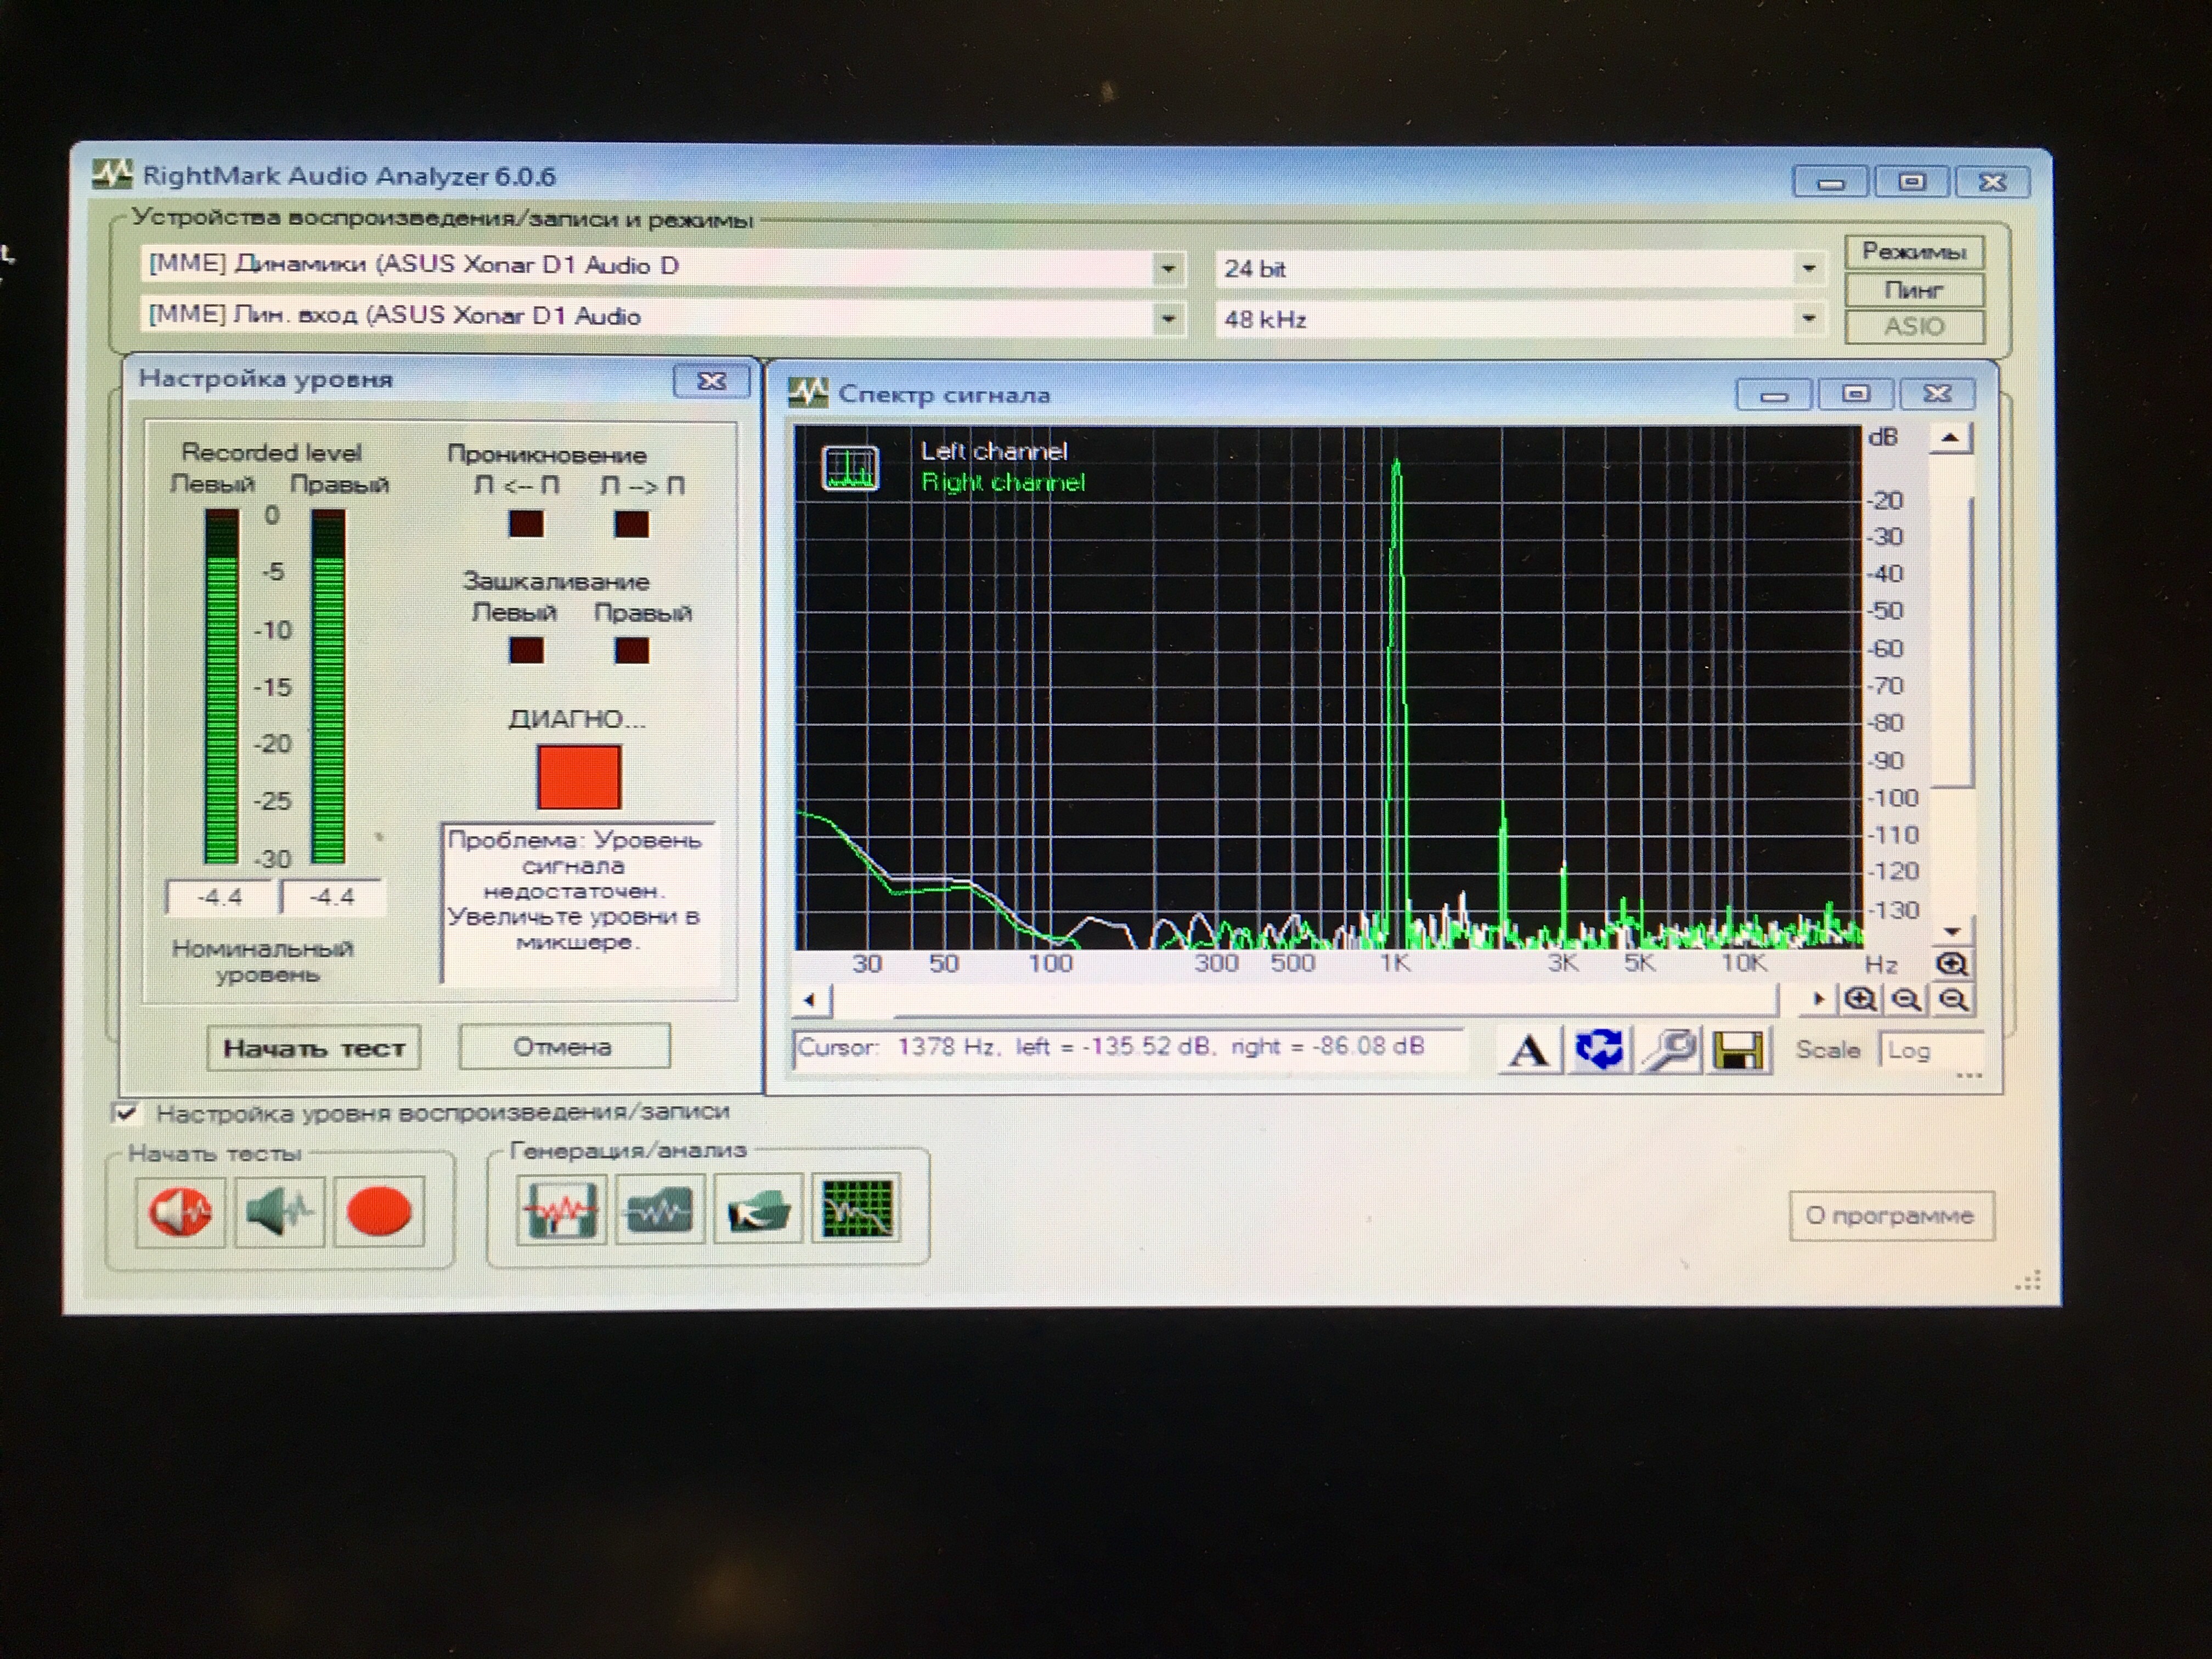
Task: Toggle the Настройка уровня воспроизведения/записи checkbox
Action: (127, 1113)
